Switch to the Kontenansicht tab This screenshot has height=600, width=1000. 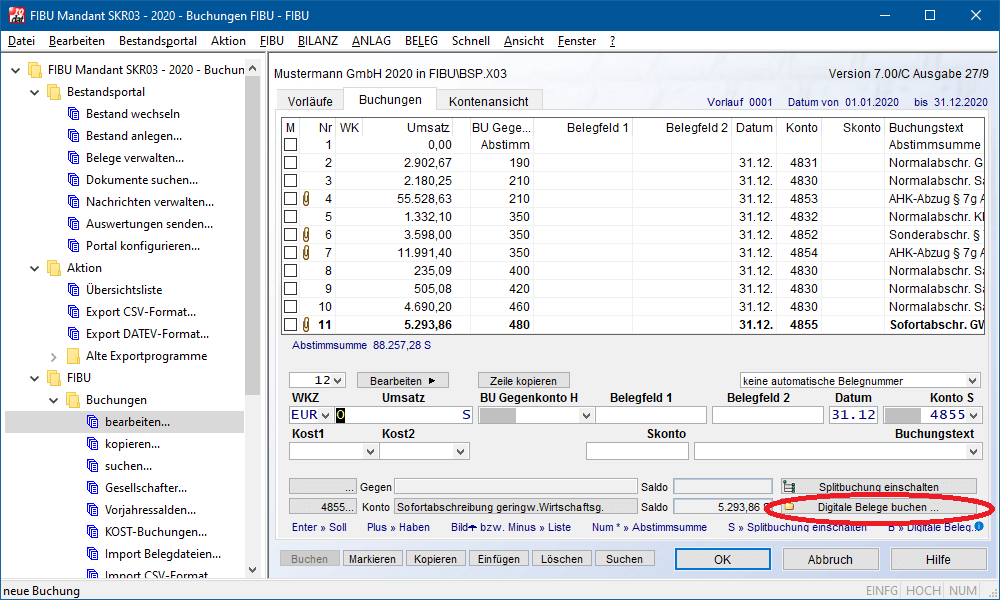(x=489, y=101)
